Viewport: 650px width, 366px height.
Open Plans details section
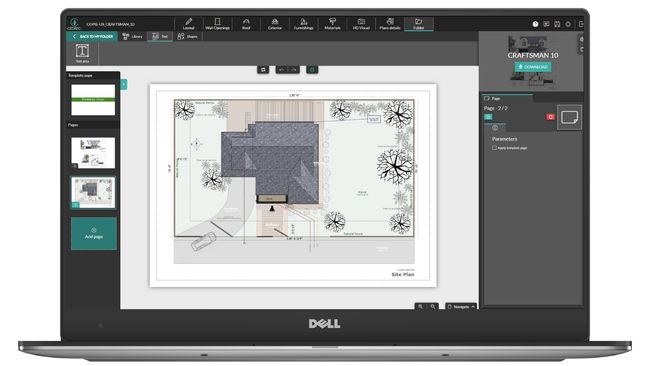coord(390,24)
